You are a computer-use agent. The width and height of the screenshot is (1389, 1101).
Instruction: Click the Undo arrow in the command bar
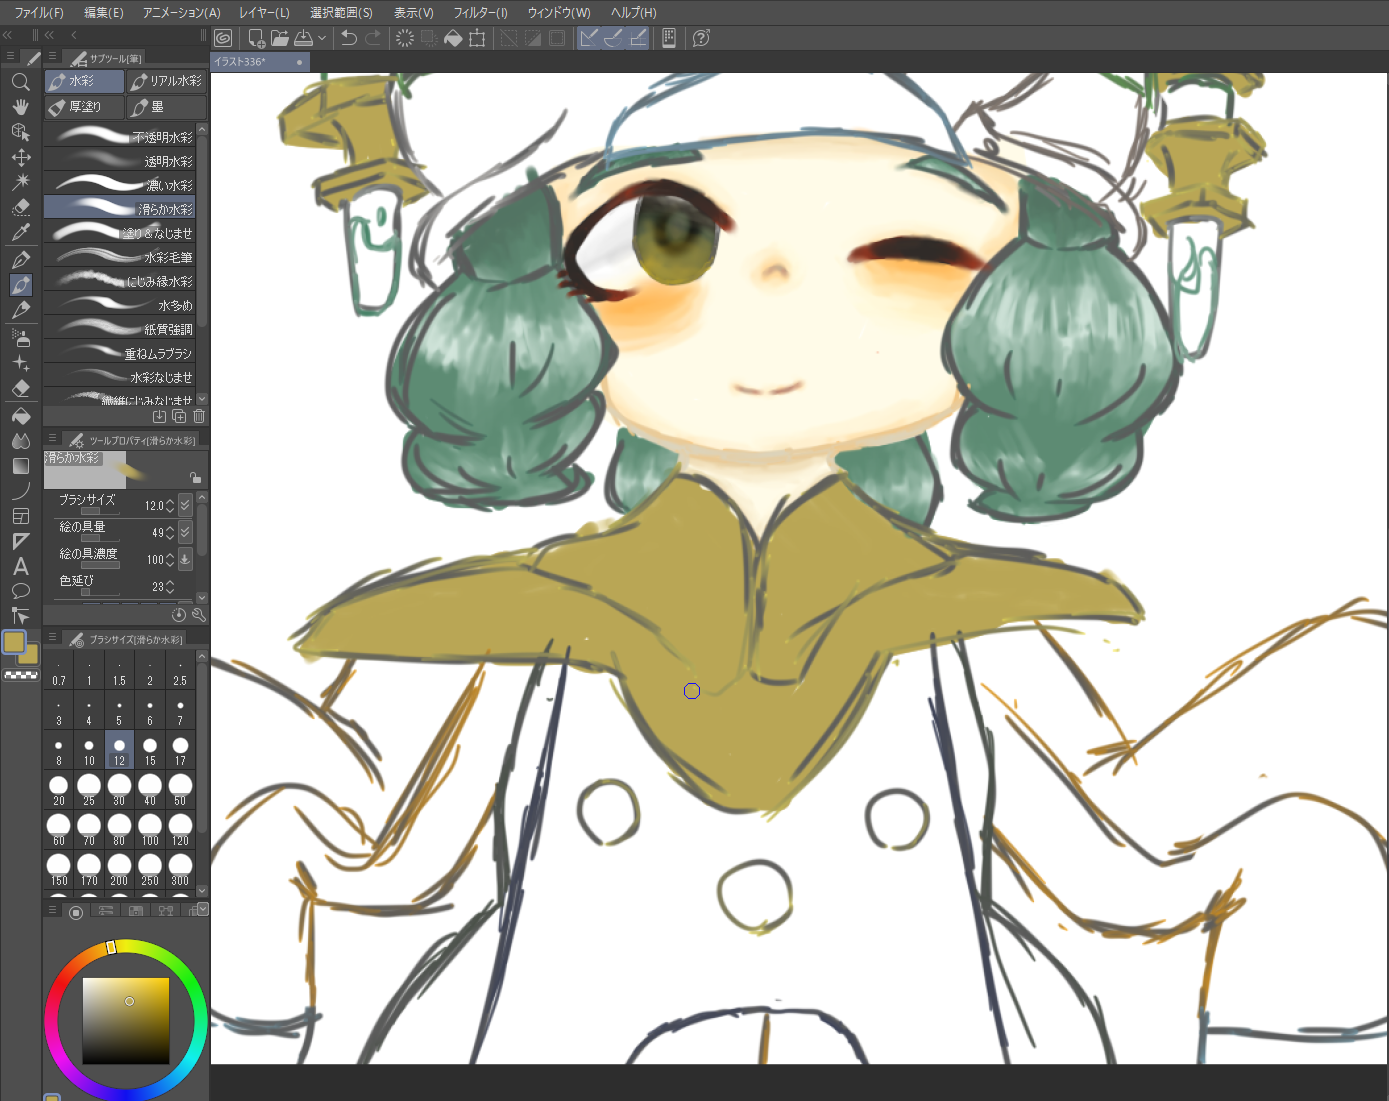click(x=348, y=38)
